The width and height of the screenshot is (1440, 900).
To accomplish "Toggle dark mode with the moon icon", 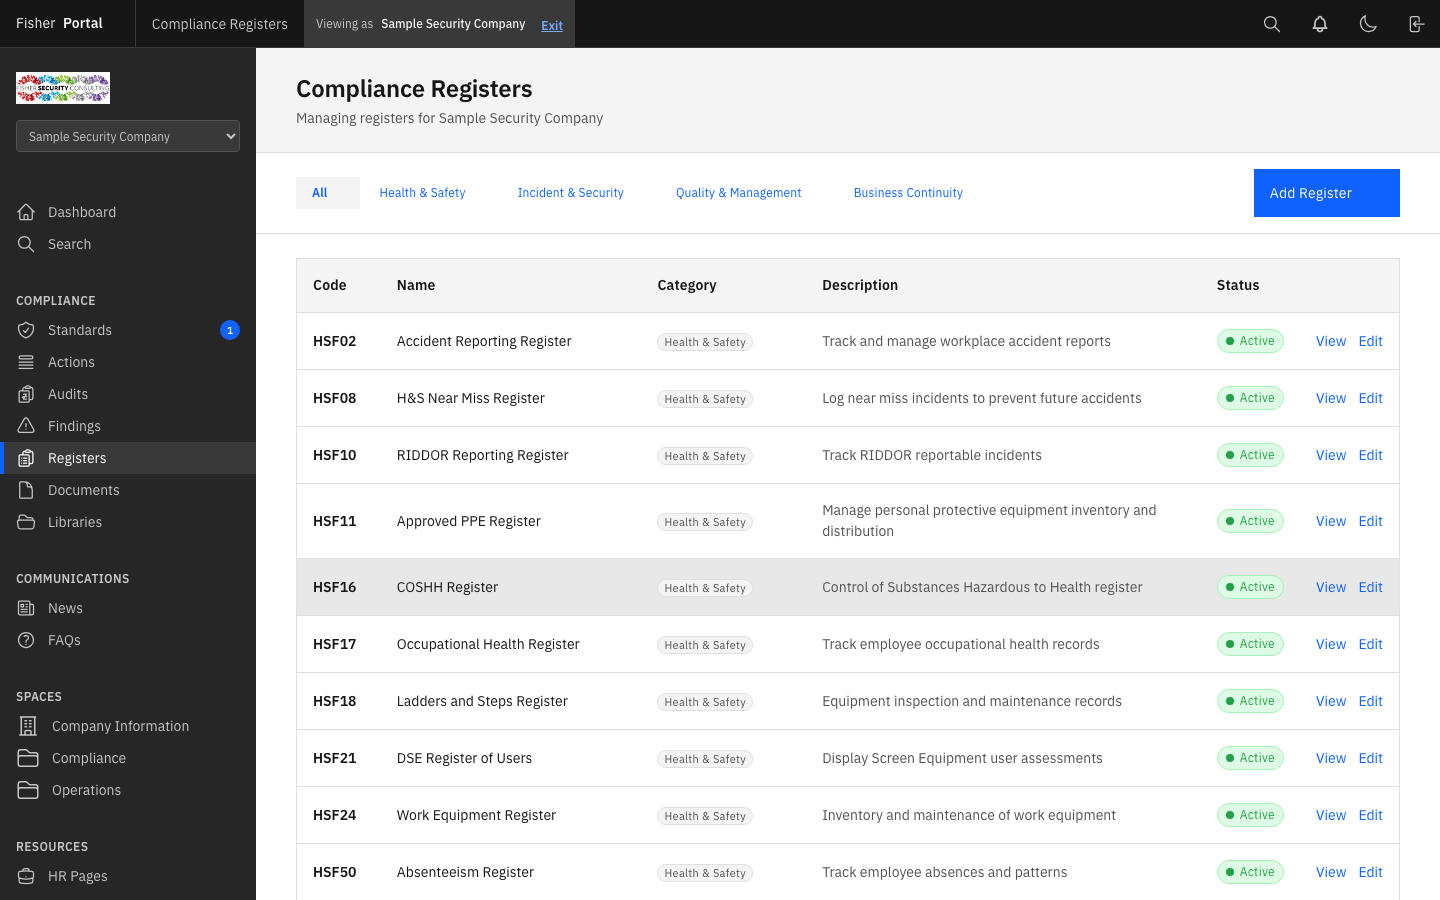I will pyautogui.click(x=1368, y=23).
